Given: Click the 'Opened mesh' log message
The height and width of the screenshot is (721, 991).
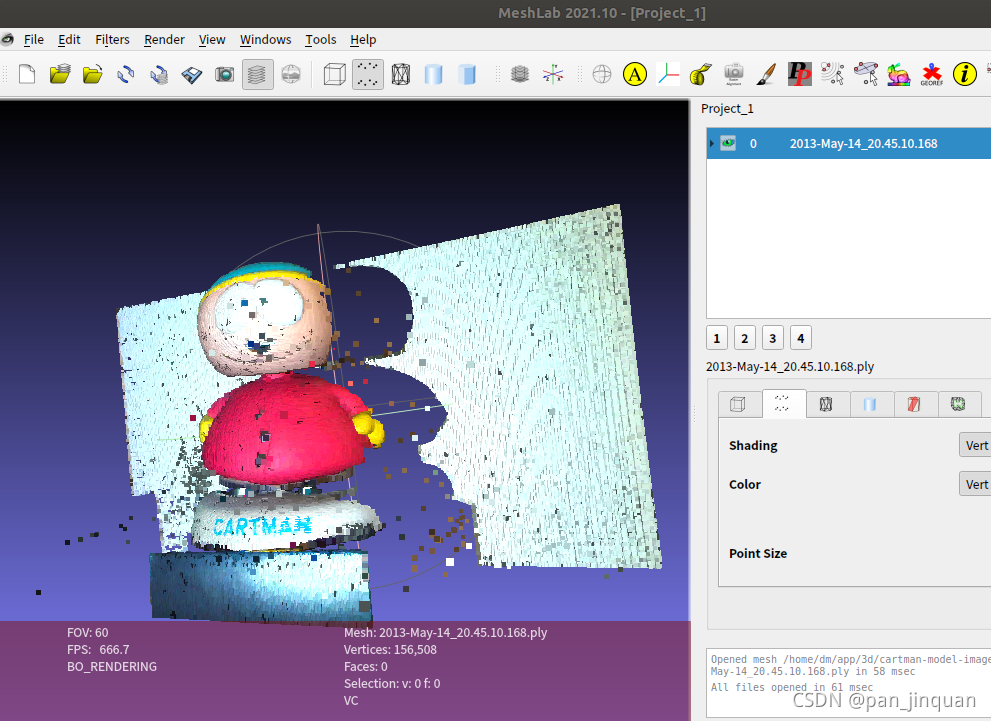Looking at the screenshot, I should click(851, 665).
